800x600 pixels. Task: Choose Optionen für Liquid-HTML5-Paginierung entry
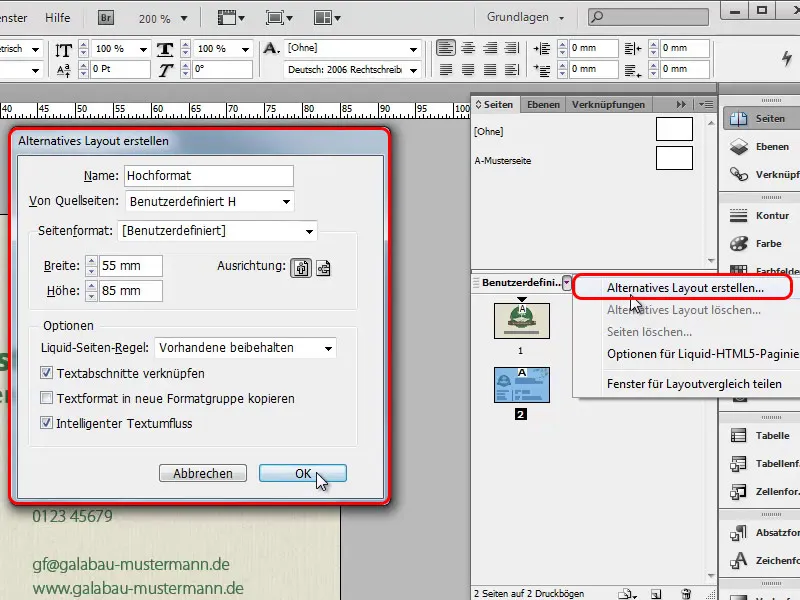703,354
